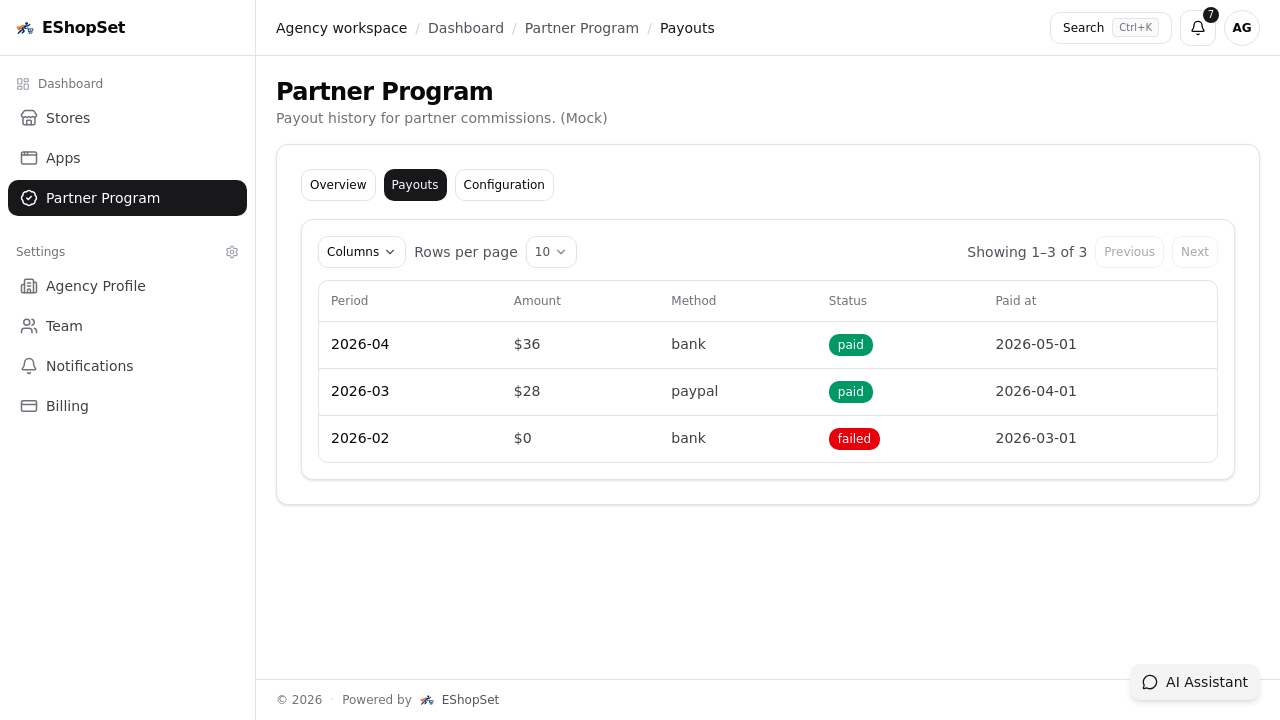This screenshot has height=720, width=1280.
Task: Open the rows per page selector showing 10
Action: (551, 252)
